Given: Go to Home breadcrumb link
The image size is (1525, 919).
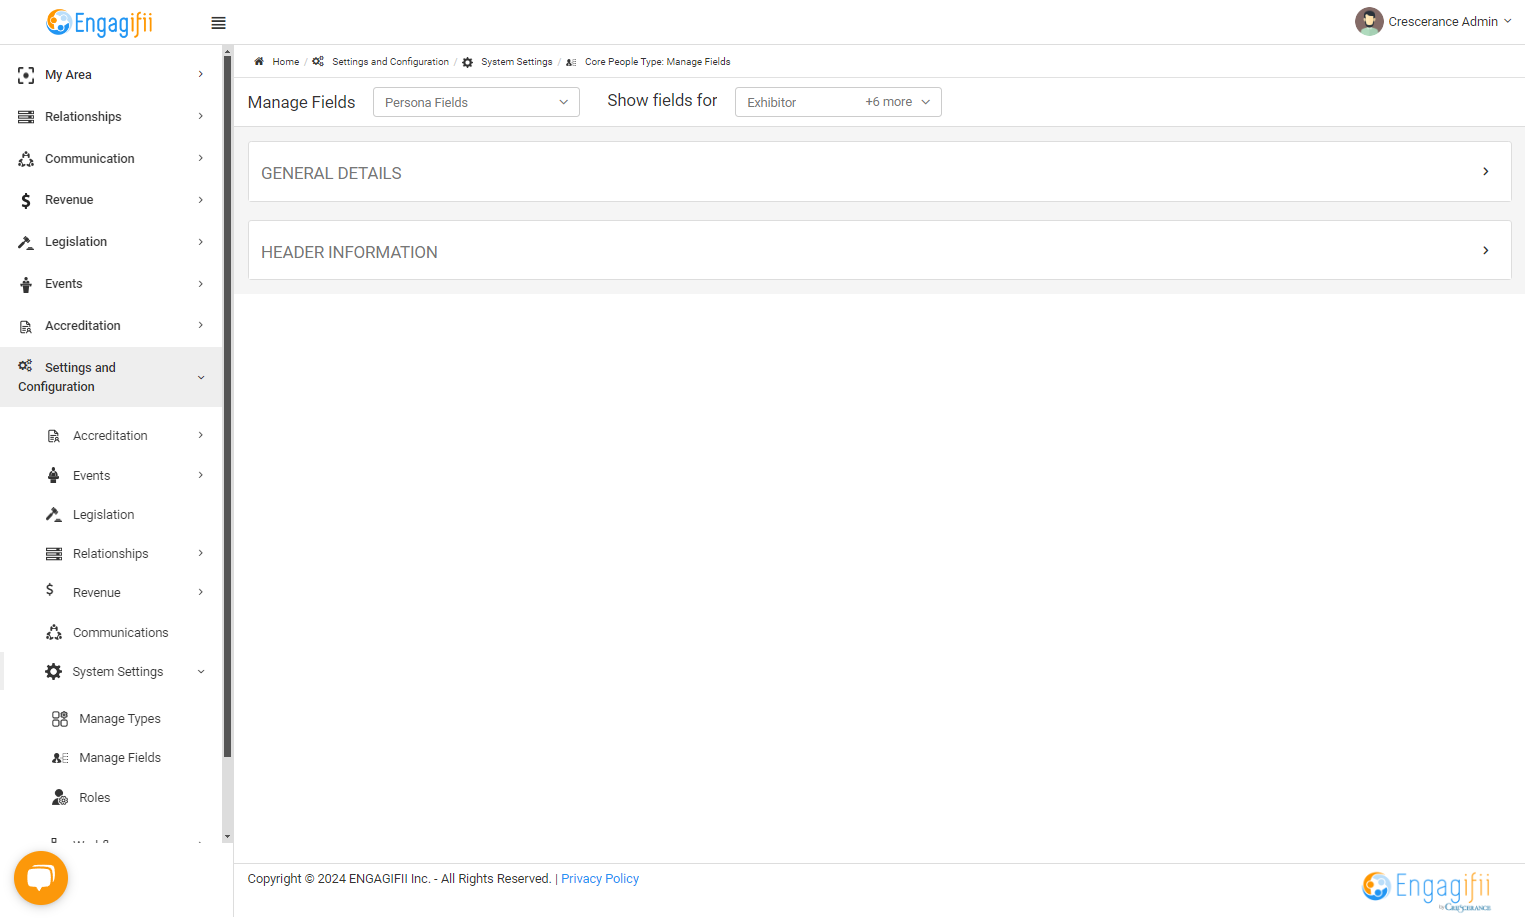Looking at the screenshot, I should 286,62.
